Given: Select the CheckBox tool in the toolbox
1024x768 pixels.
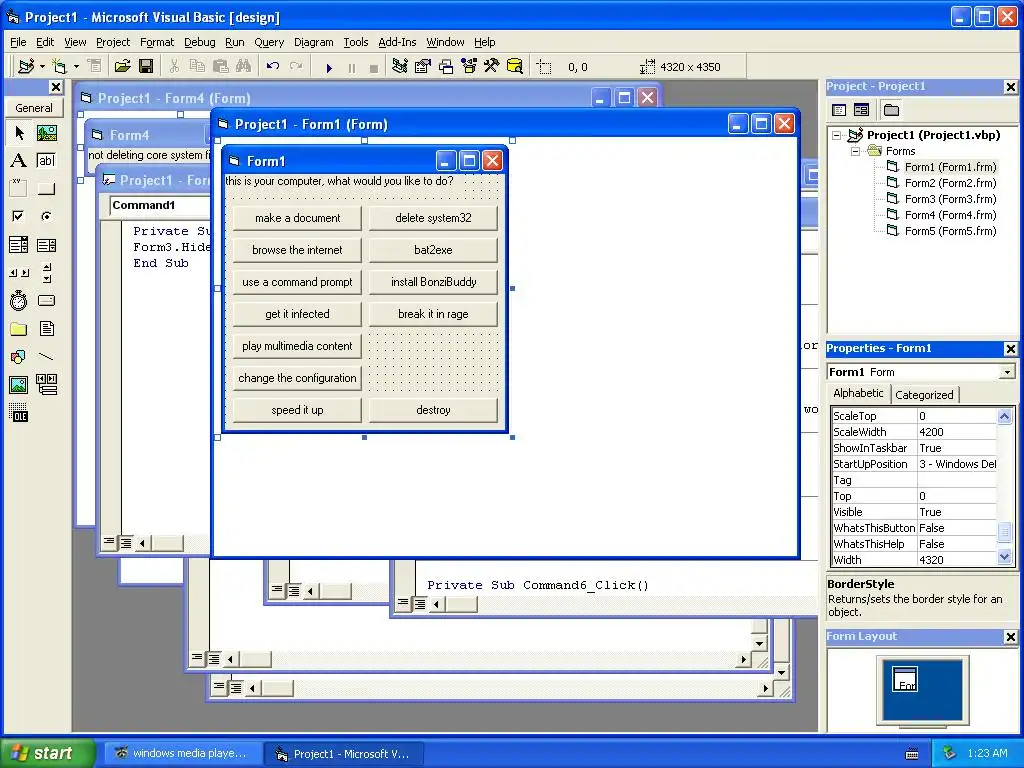Looking at the screenshot, I should point(19,216).
